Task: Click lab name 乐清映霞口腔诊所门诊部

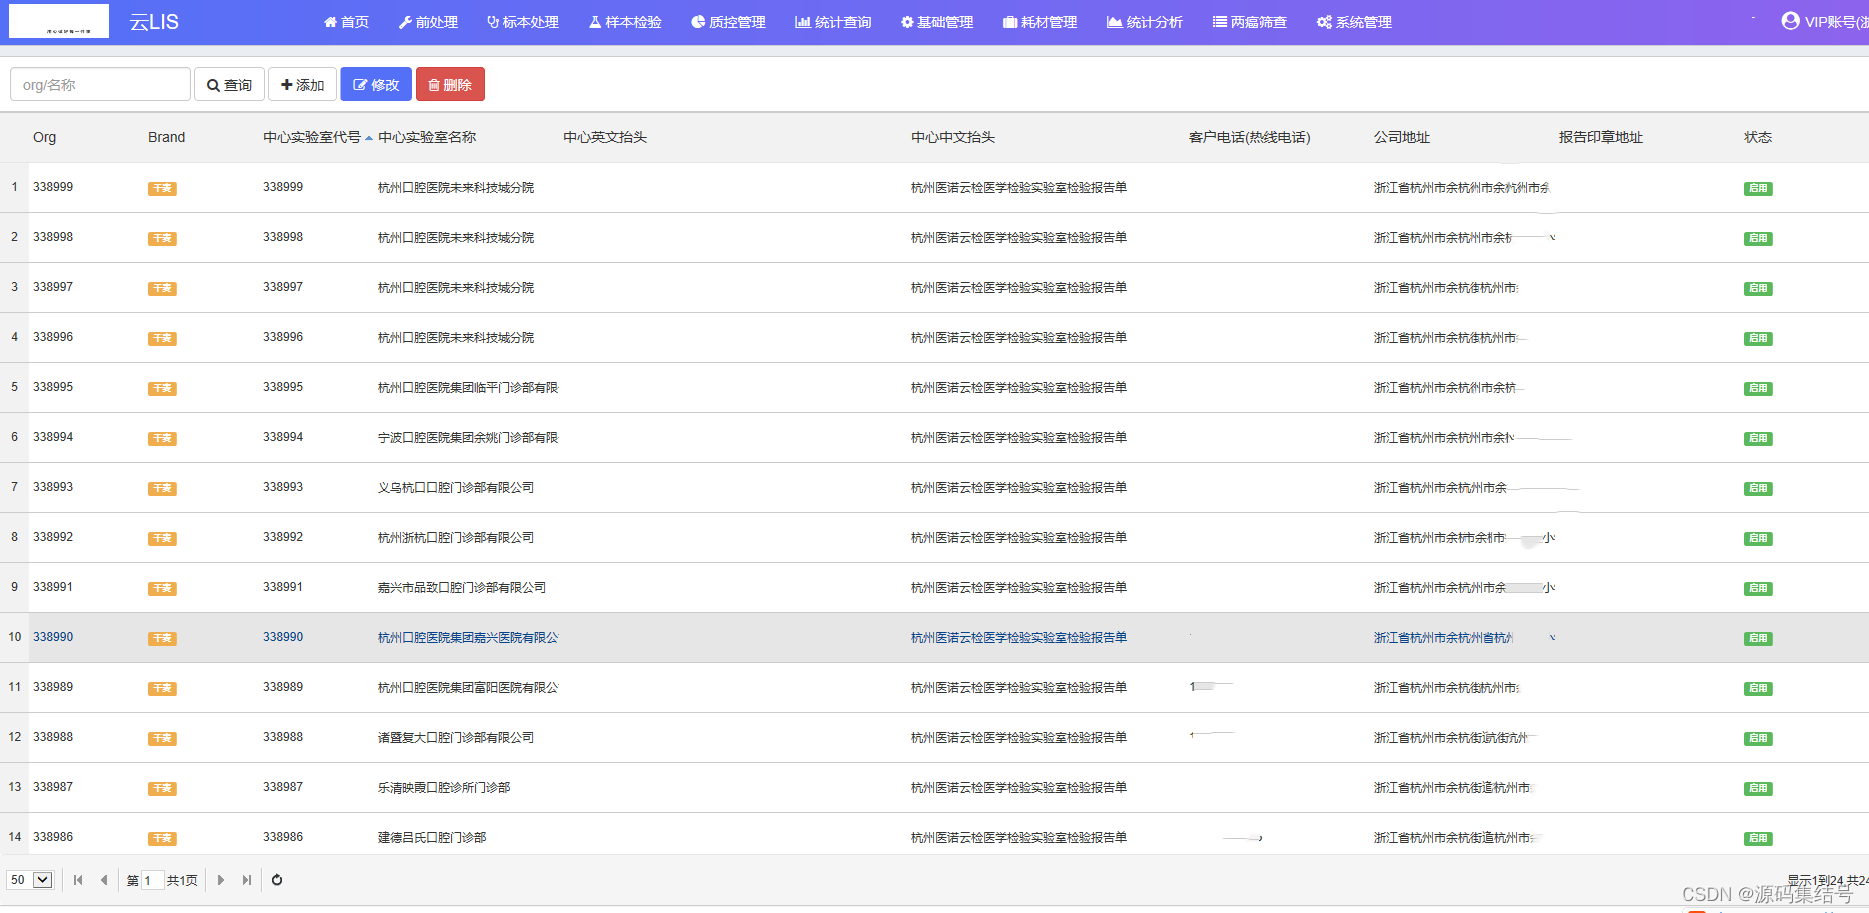Action: (x=444, y=787)
